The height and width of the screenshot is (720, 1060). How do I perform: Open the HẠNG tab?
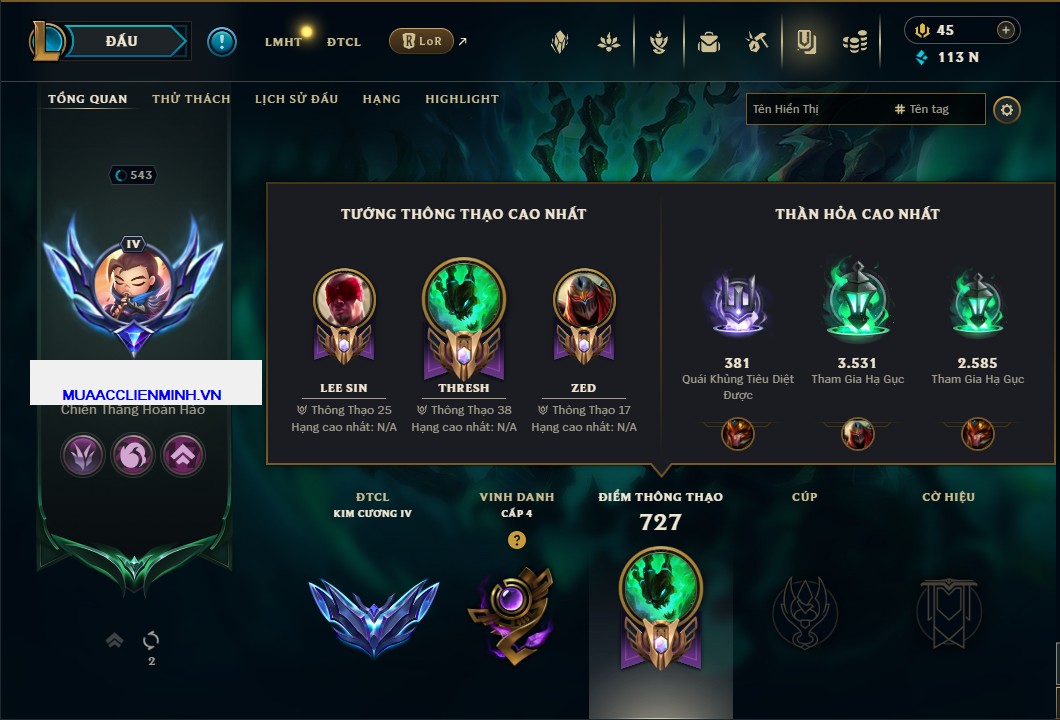tap(381, 99)
